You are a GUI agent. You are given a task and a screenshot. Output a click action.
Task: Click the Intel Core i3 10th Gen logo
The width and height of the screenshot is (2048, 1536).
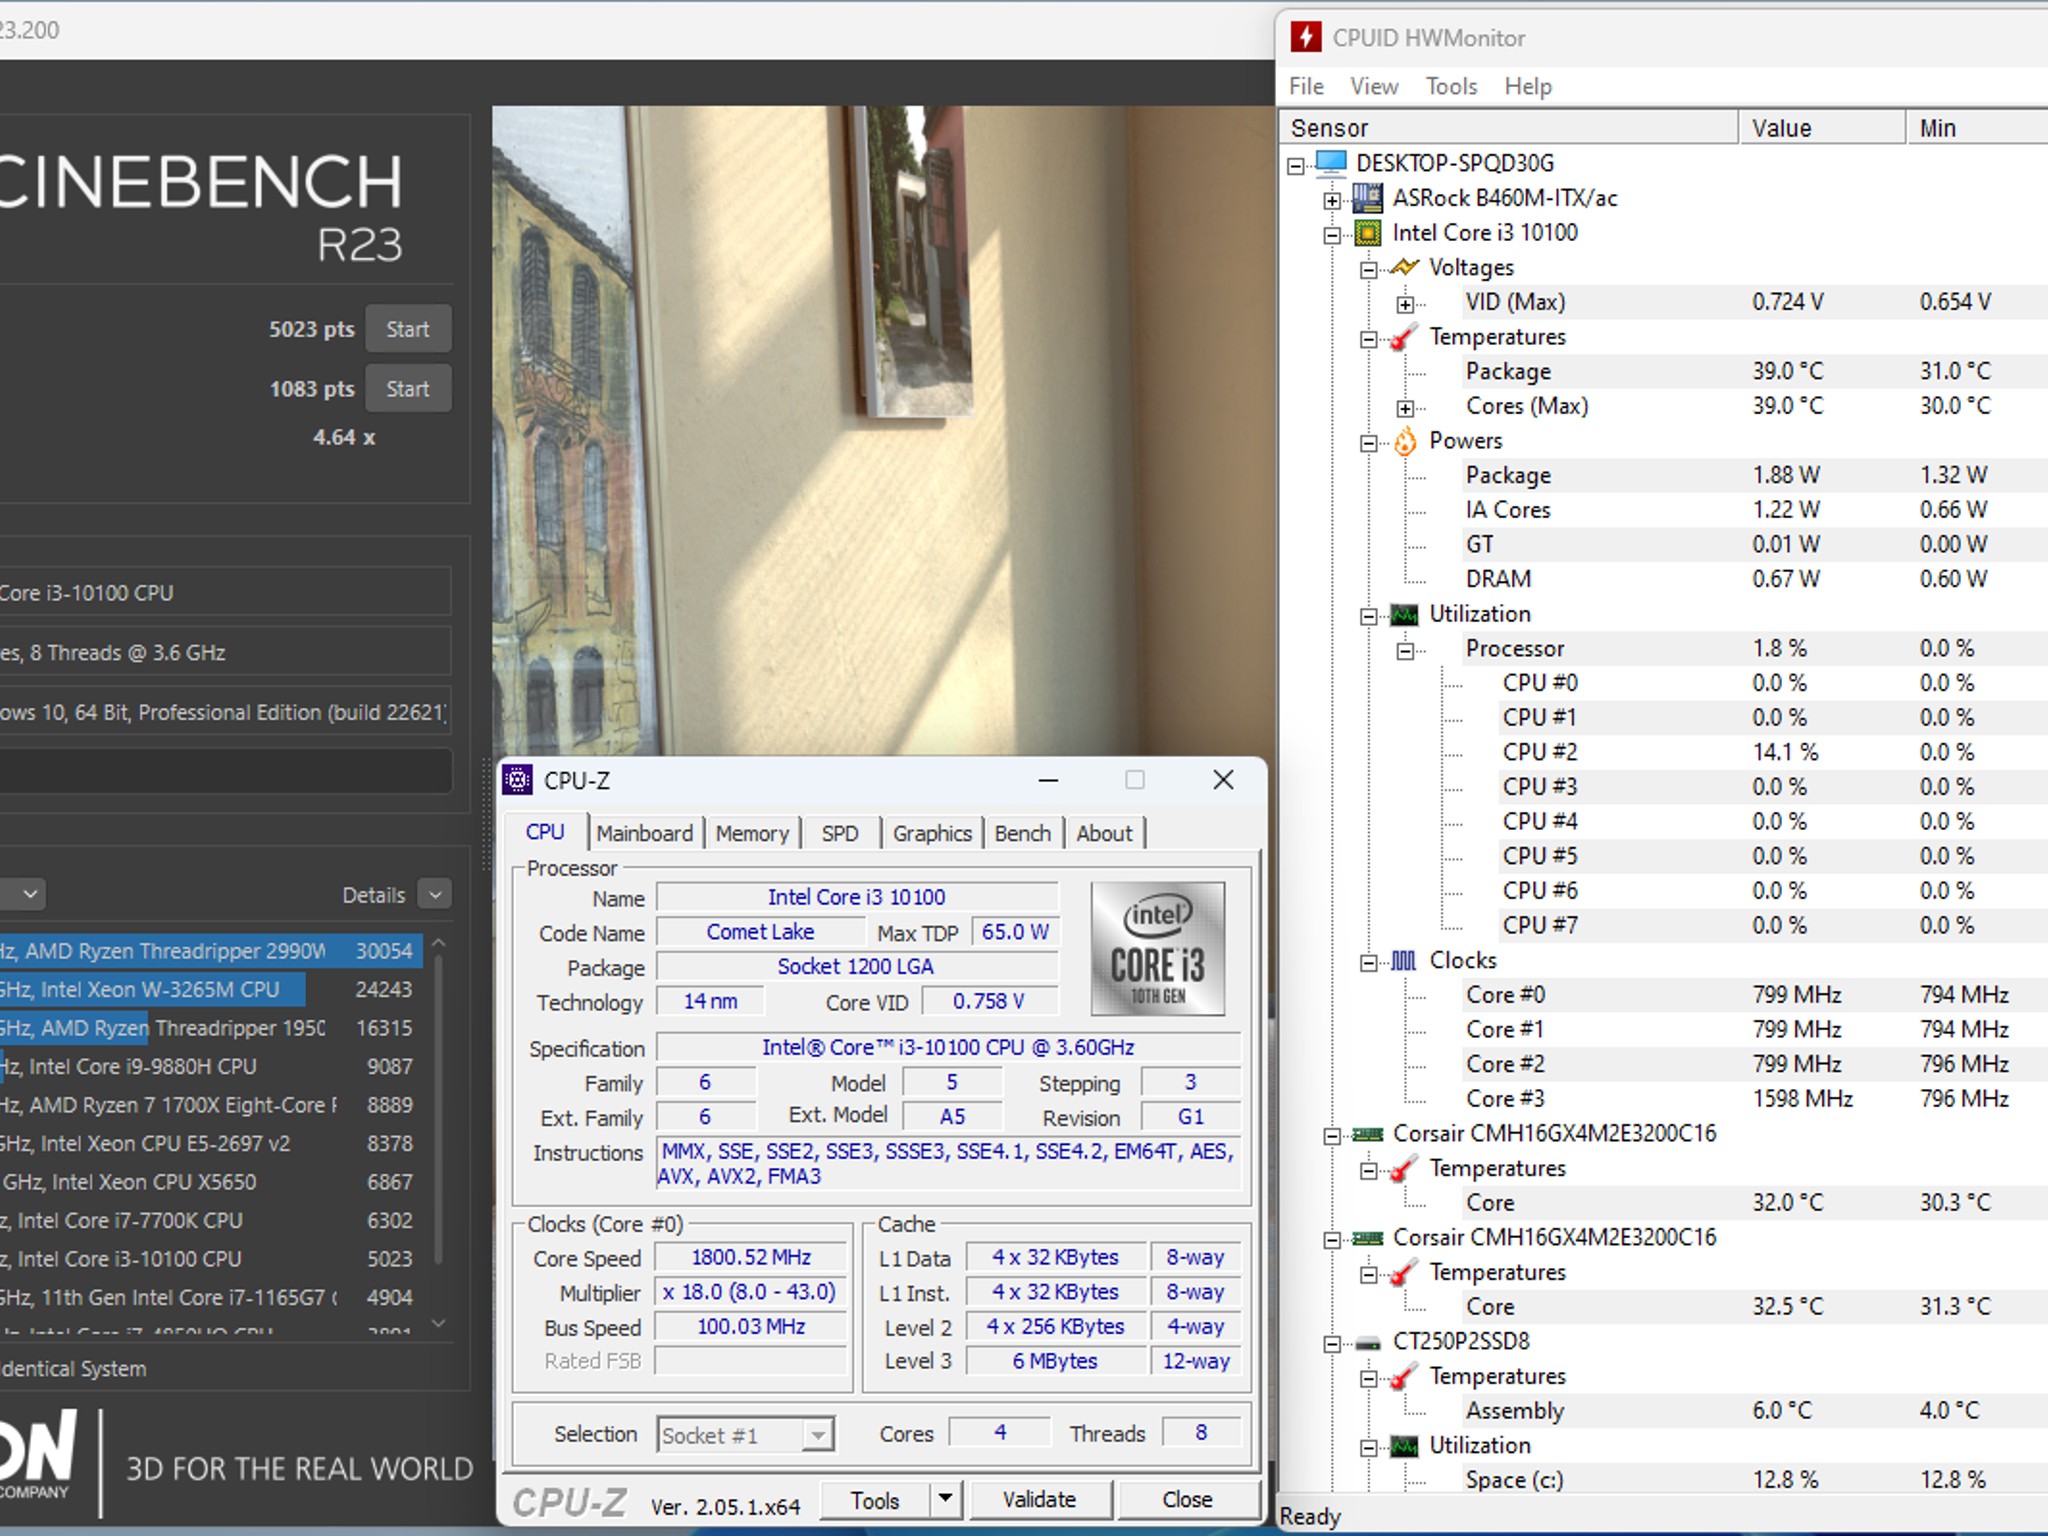click(1157, 948)
